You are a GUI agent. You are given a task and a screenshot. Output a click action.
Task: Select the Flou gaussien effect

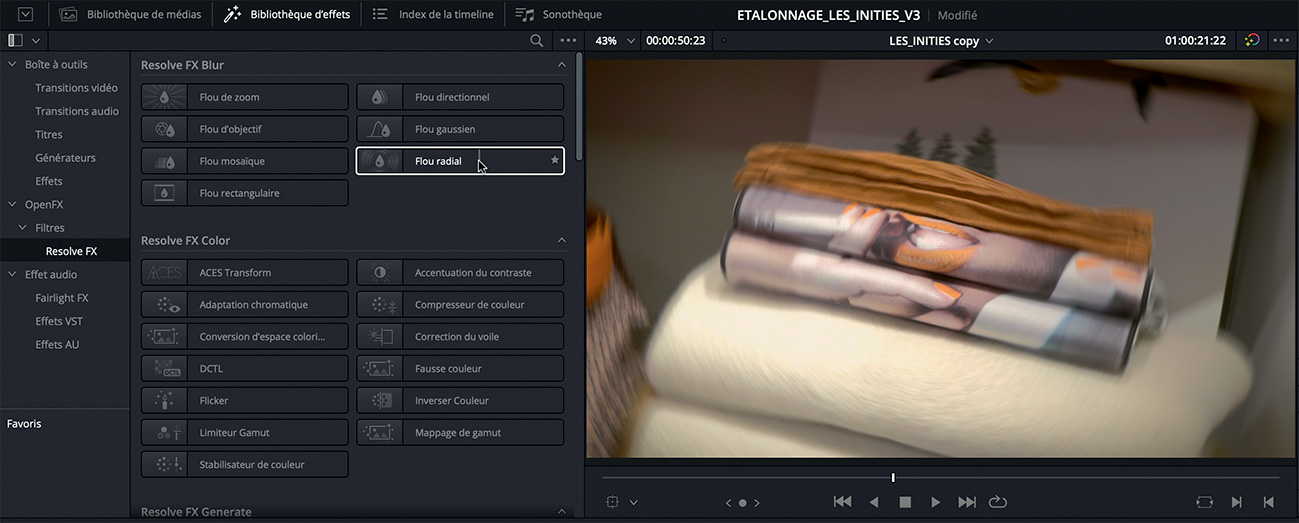tap(460, 129)
